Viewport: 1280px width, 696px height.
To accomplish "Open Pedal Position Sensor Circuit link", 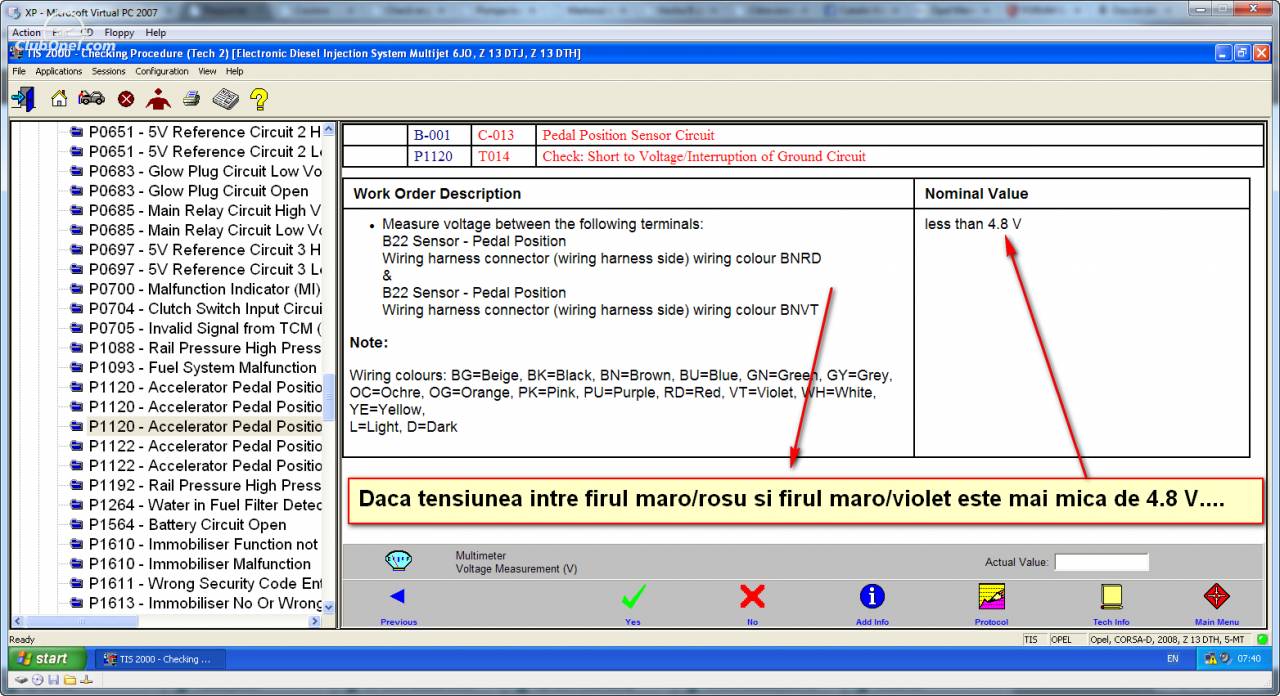I will click(628, 135).
